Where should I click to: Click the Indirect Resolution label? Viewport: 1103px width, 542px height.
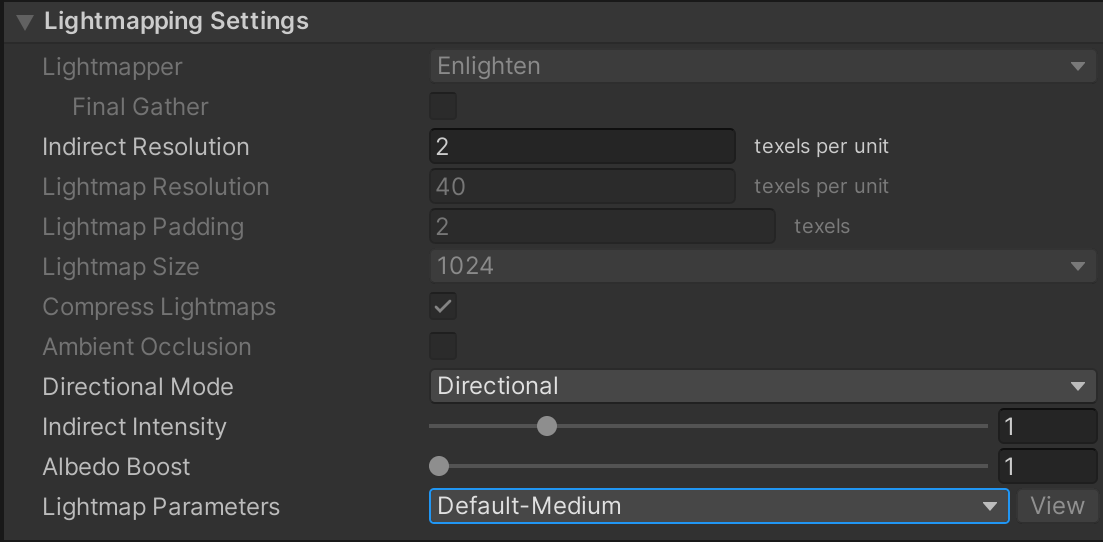pyautogui.click(x=146, y=147)
